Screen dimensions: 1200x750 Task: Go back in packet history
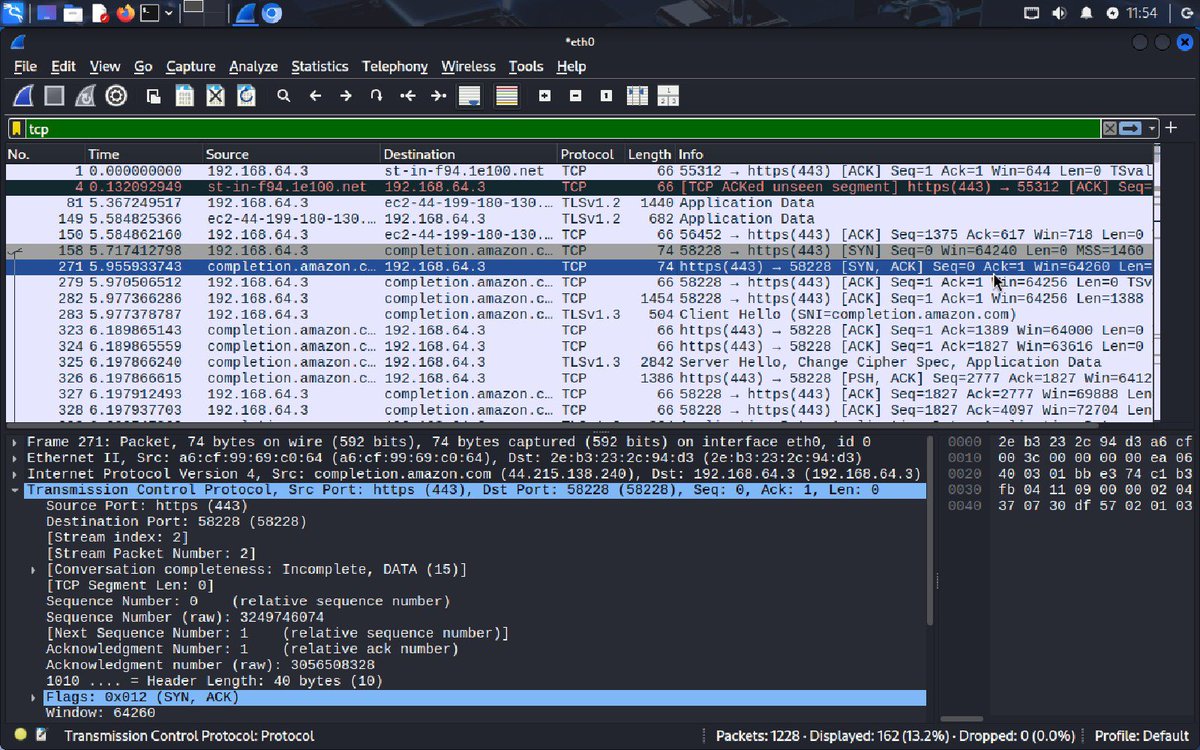[315, 96]
